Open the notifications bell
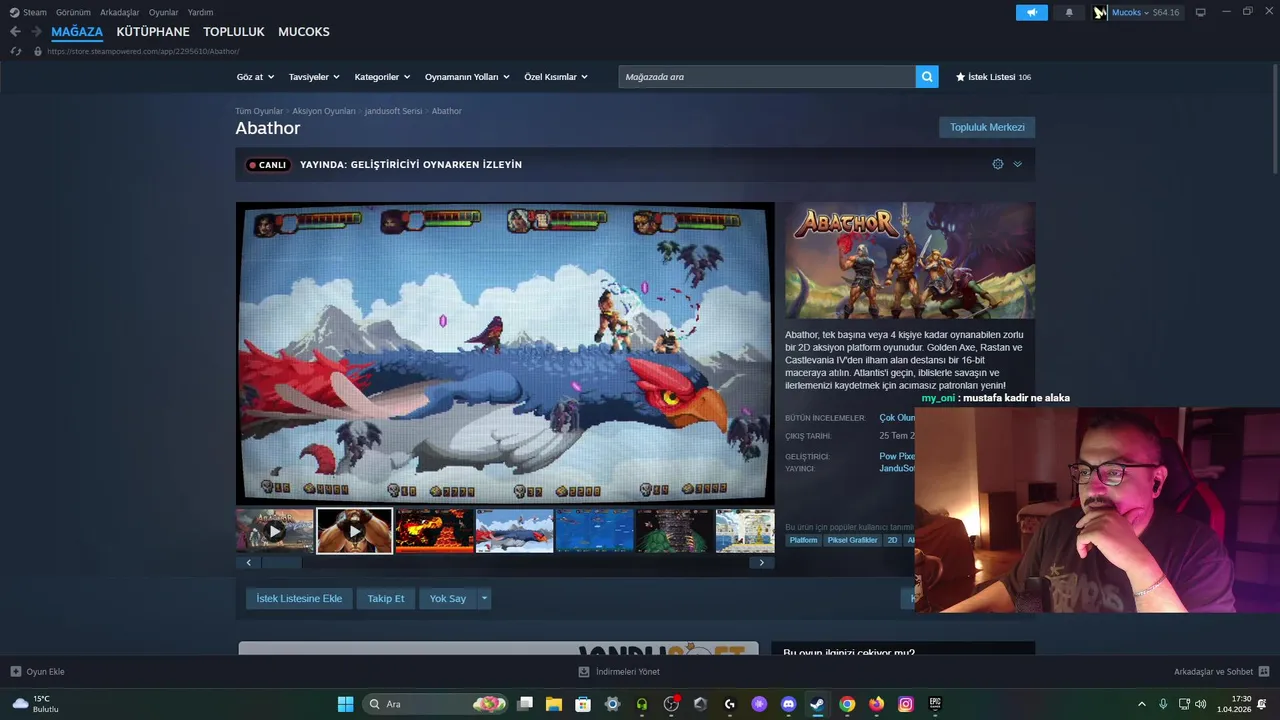 [1069, 12]
